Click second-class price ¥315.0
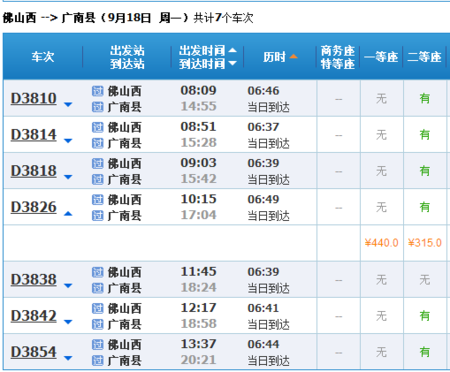 (x=425, y=243)
